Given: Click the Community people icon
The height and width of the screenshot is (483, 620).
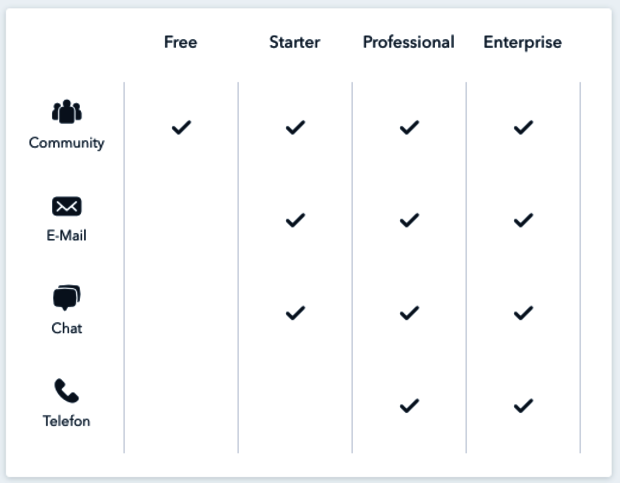Looking at the screenshot, I should tap(67, 111).
